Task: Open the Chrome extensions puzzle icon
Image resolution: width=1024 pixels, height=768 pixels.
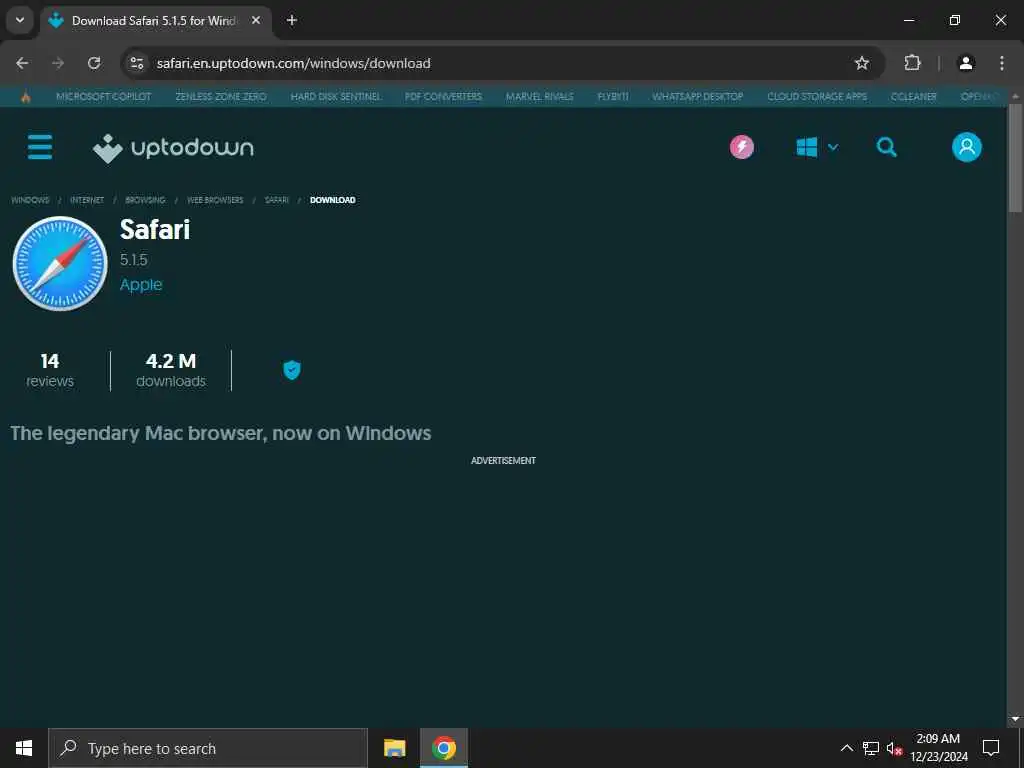Action: pyautogui.click(x=912, y=63)
